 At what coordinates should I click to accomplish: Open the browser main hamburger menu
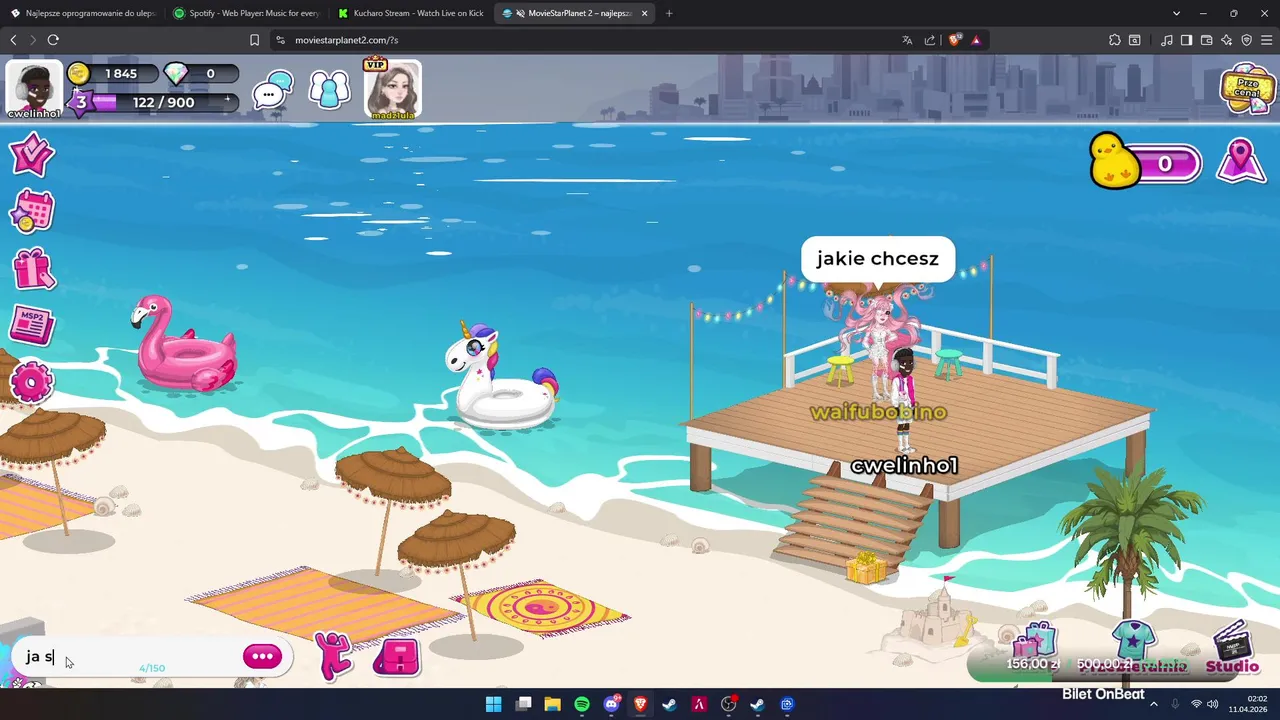(1267, 40)
